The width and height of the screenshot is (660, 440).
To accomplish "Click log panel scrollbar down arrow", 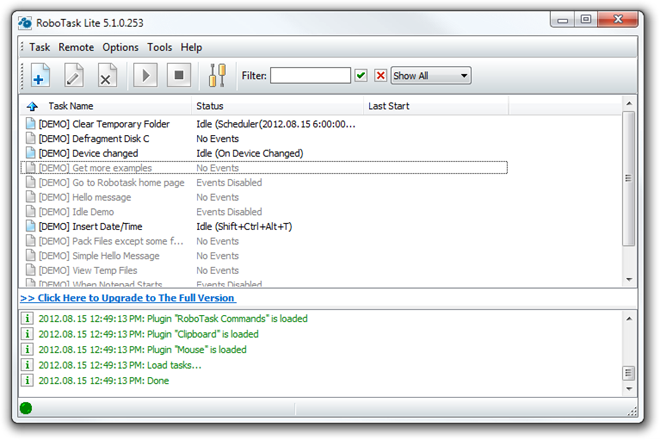I will 629,389.
